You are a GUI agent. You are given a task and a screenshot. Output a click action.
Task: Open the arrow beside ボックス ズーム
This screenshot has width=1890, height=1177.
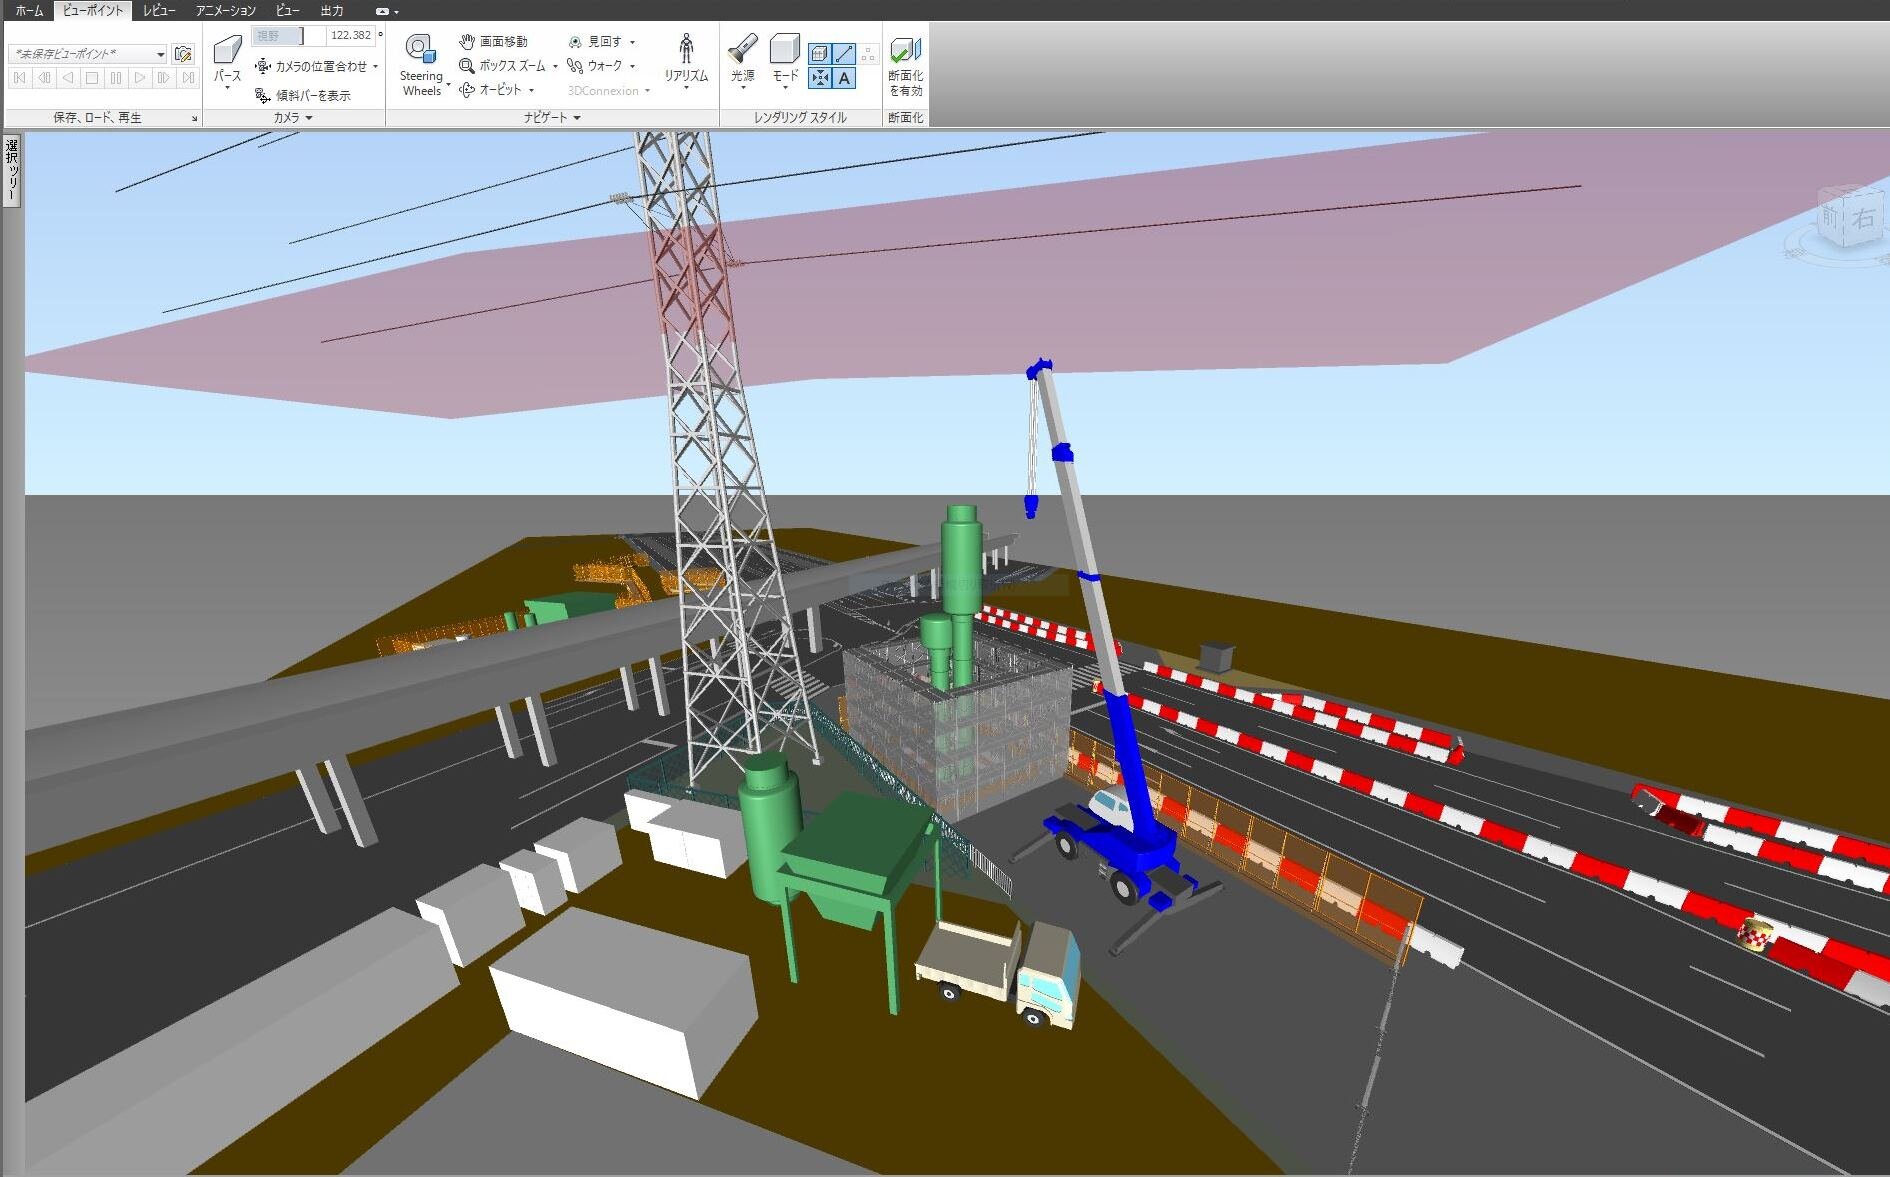point(555,66)
